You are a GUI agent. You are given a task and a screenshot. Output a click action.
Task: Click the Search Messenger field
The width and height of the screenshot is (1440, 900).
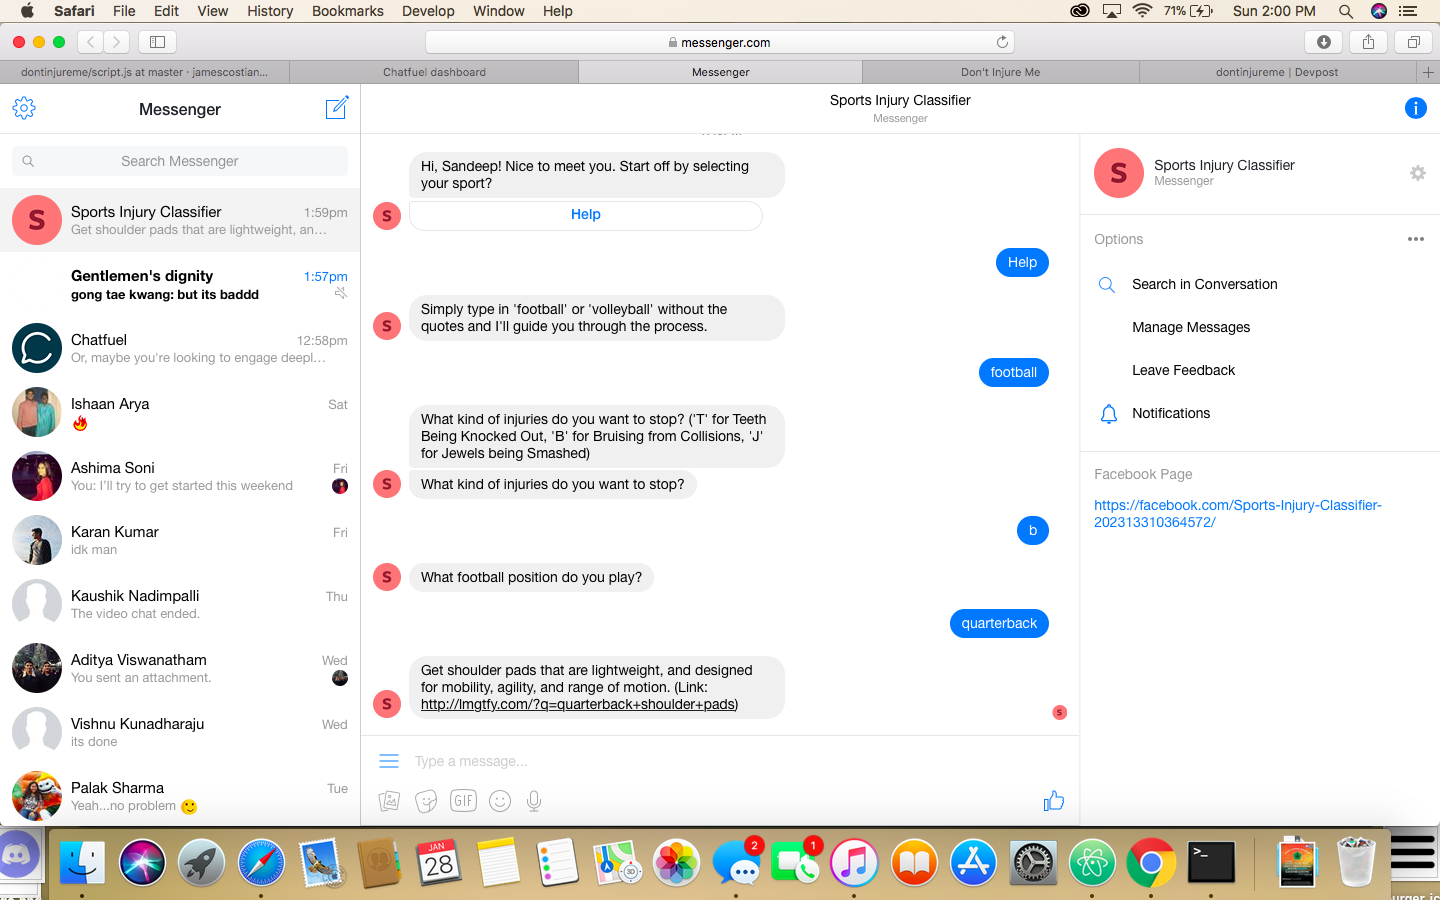[180, 161]
